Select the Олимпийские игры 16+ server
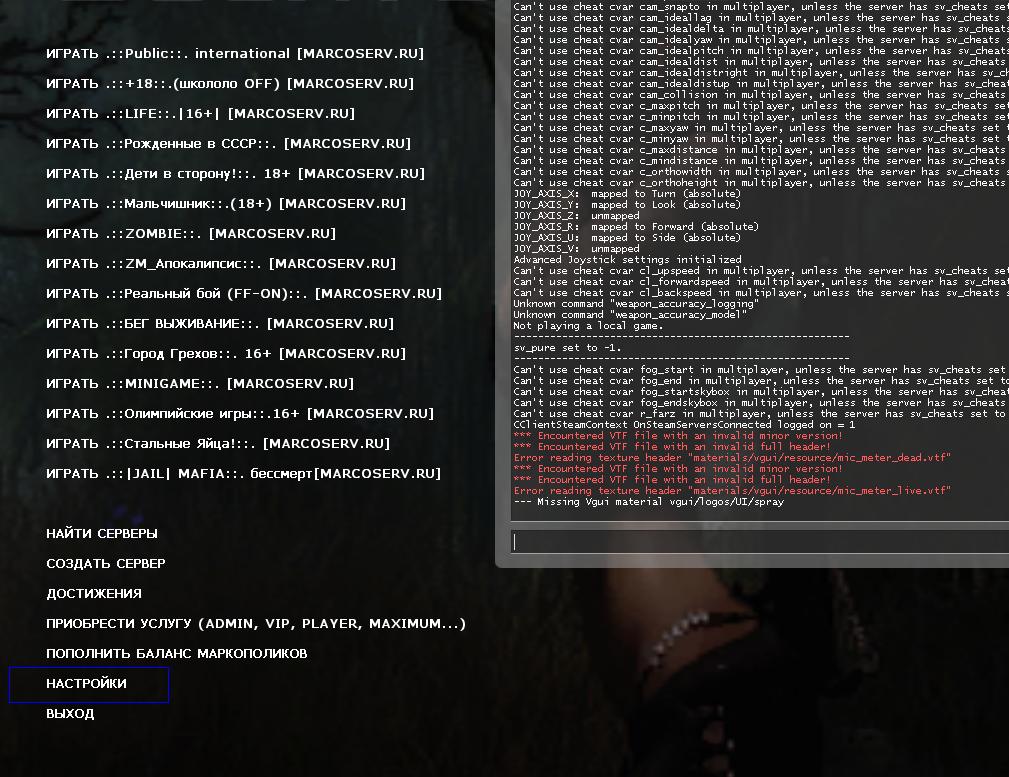Image resolution: width=1009 pixels, height=777 pixels. coord(240,414)
